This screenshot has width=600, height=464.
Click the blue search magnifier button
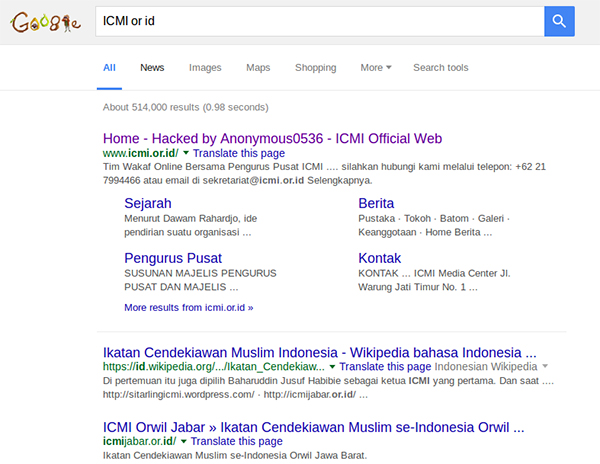pyautogui.click(x=559, y=21)
